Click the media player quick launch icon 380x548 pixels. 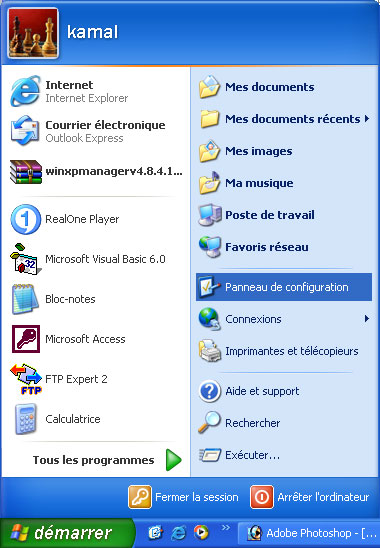(201, 532)
